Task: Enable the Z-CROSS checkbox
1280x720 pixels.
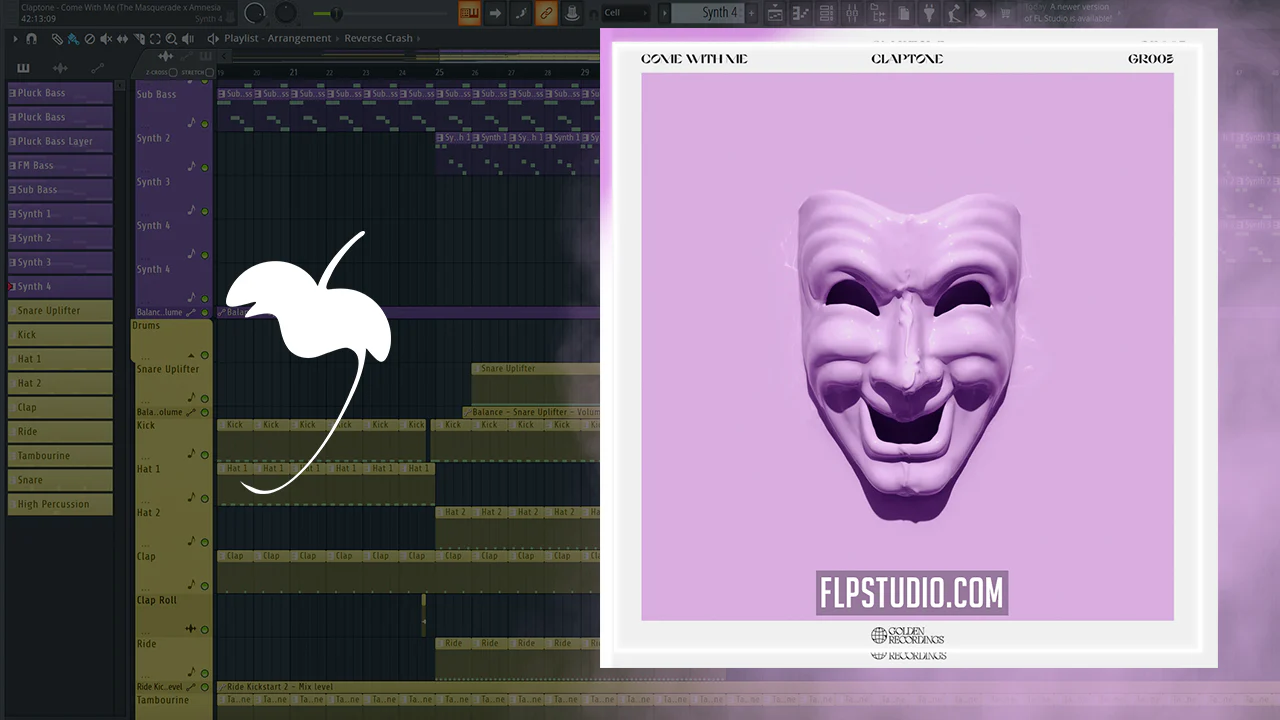Action: (173, 72)
